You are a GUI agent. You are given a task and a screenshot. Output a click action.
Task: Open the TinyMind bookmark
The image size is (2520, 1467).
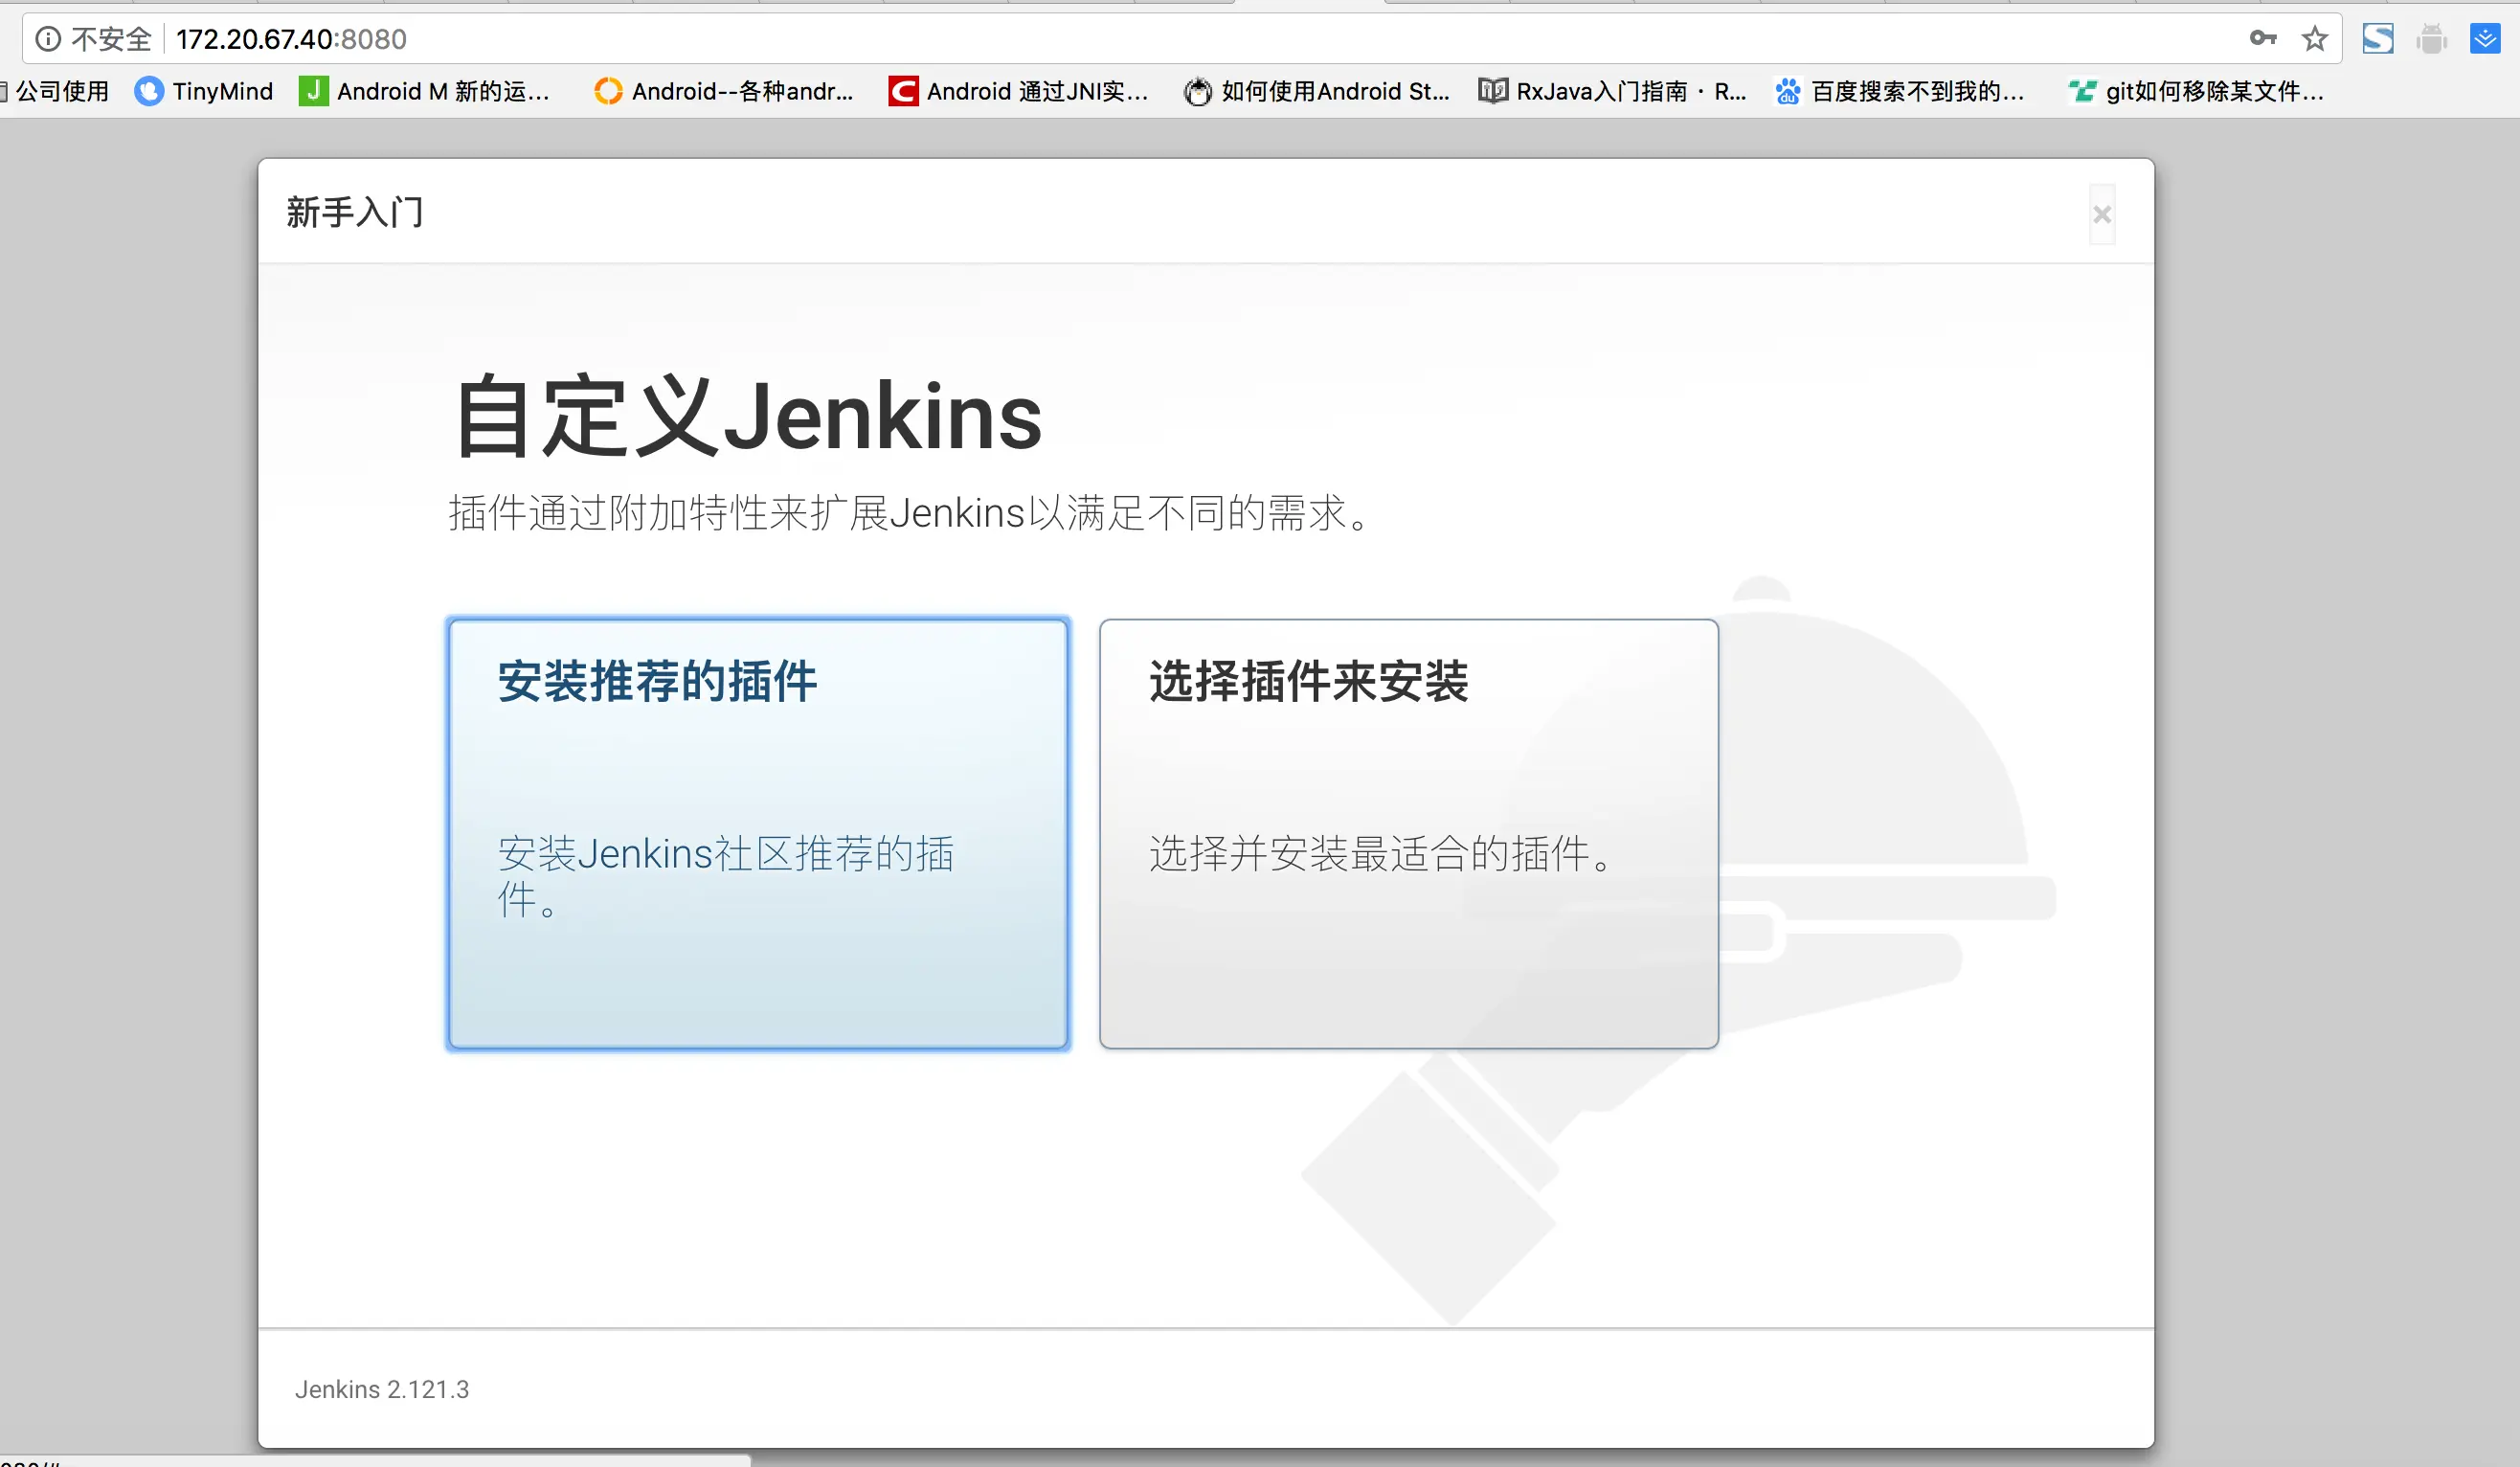[x=204, y=91]
